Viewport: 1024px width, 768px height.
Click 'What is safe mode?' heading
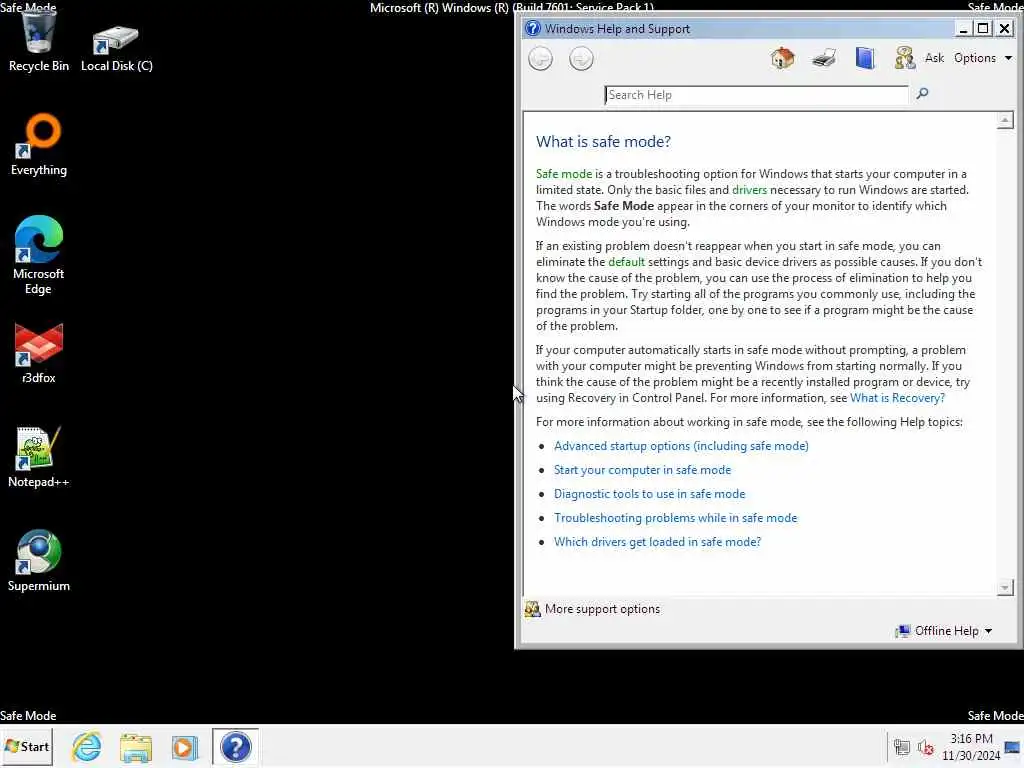(x=603, y=142)
